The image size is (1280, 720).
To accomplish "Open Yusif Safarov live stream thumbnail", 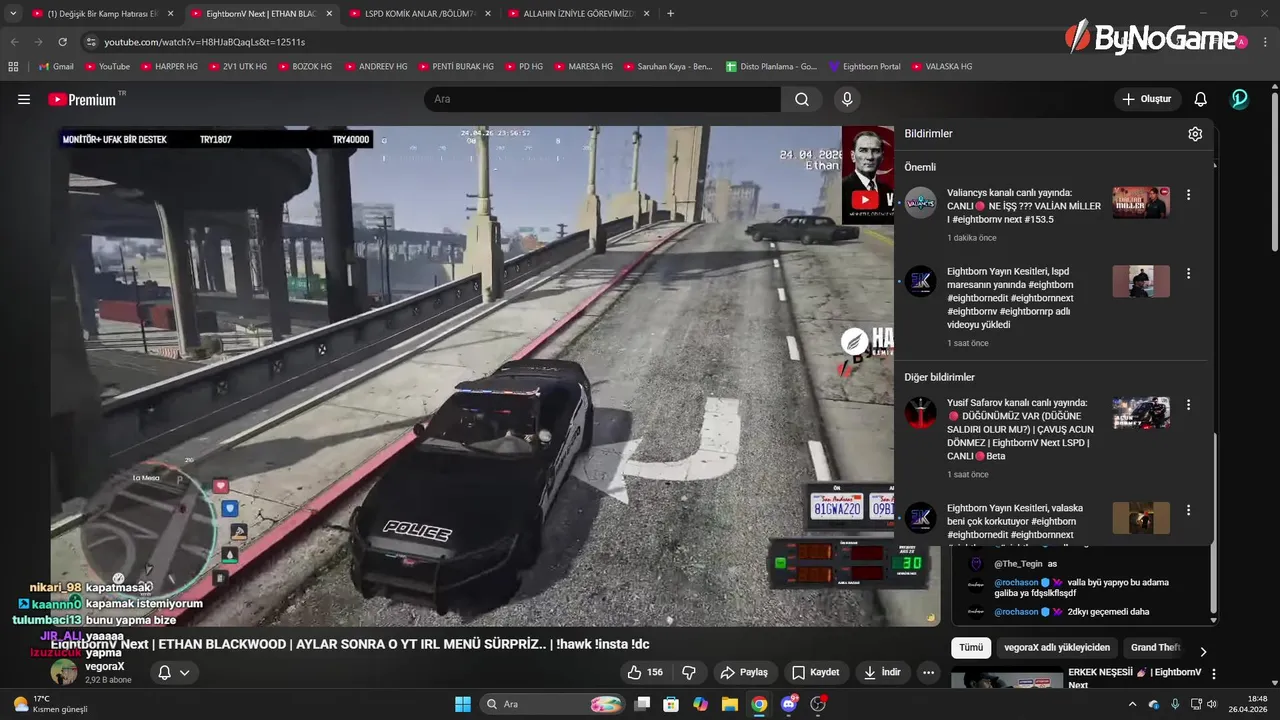I will (1141, 413).
